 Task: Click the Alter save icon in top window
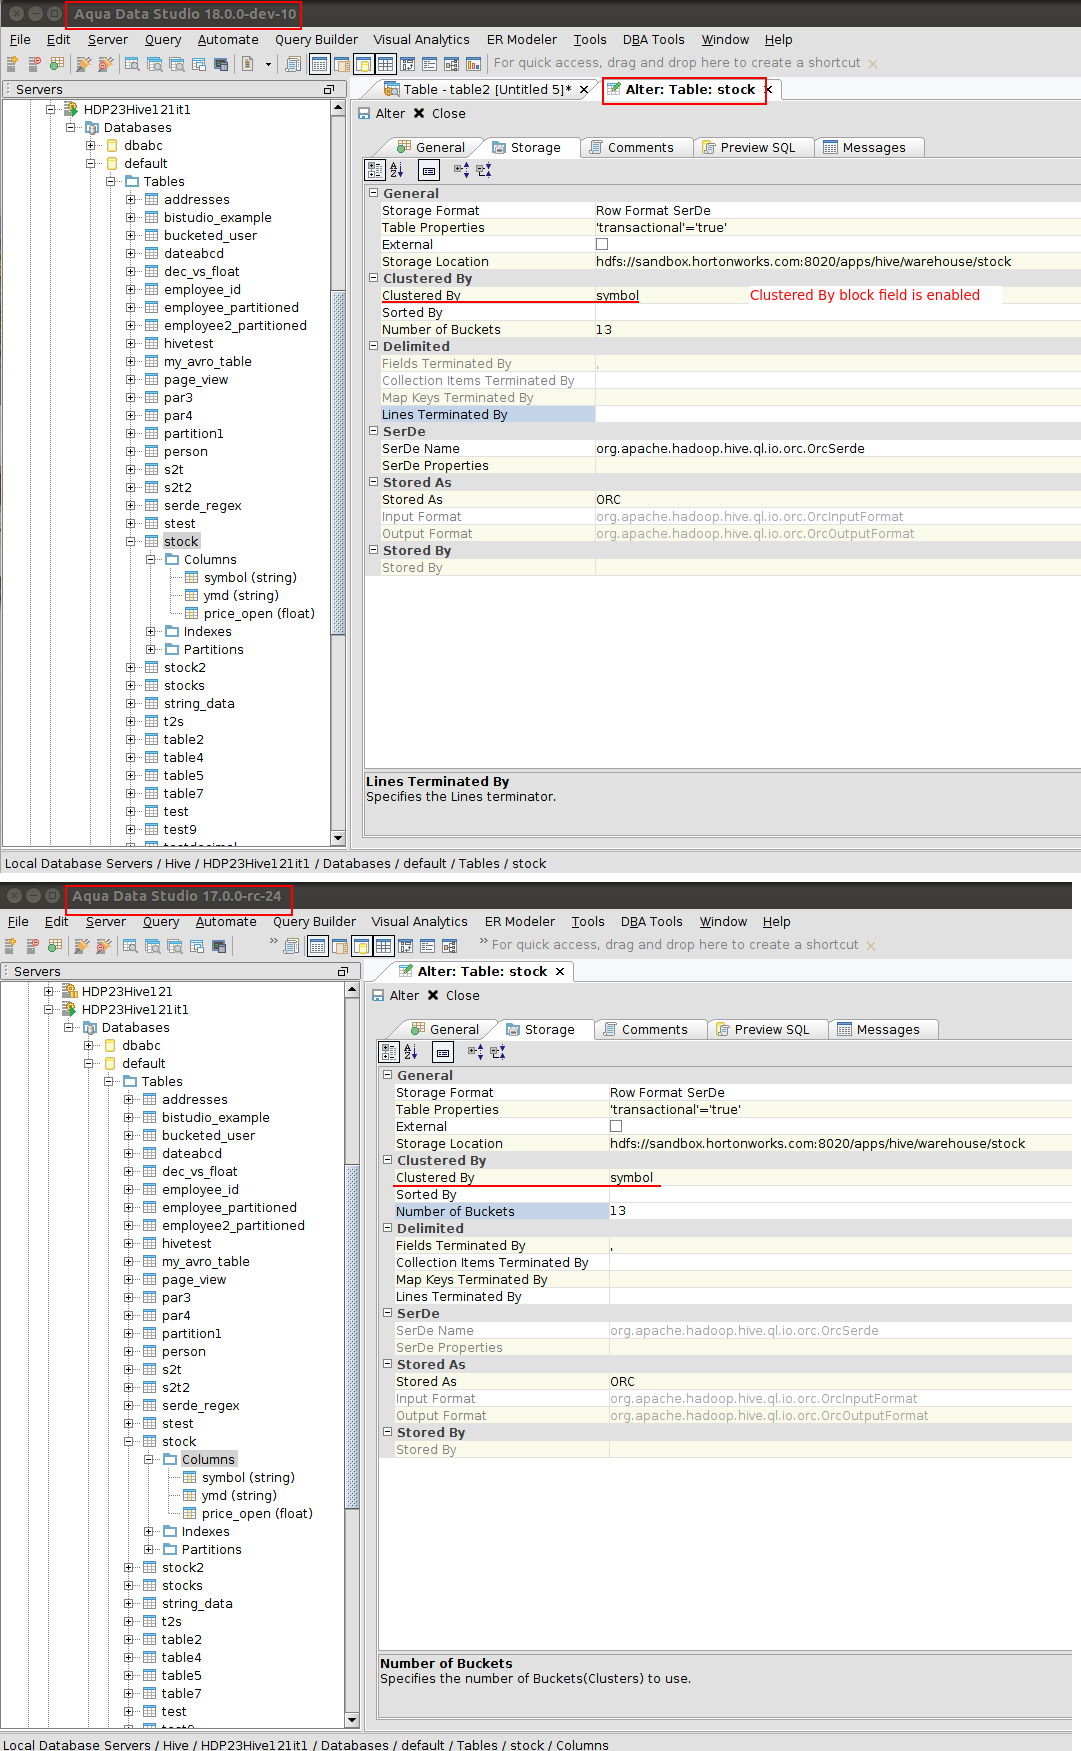(364, 113)
